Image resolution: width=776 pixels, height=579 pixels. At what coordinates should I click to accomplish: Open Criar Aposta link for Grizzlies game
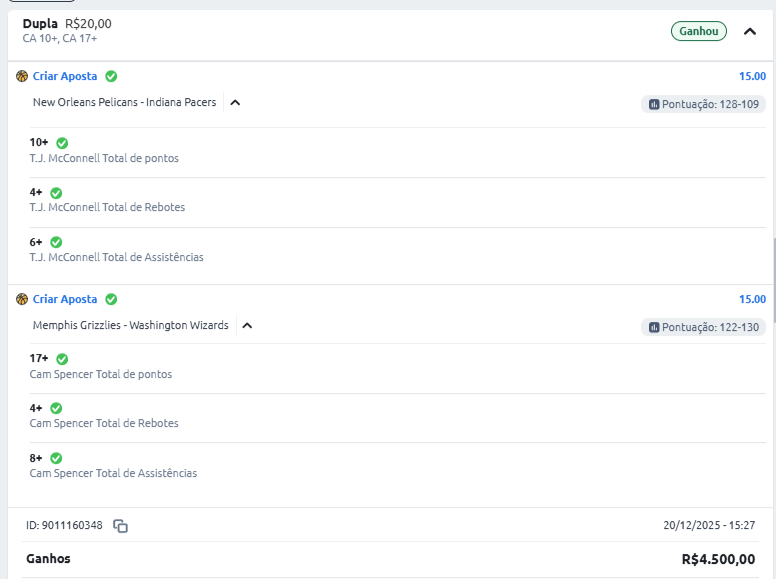65,299
